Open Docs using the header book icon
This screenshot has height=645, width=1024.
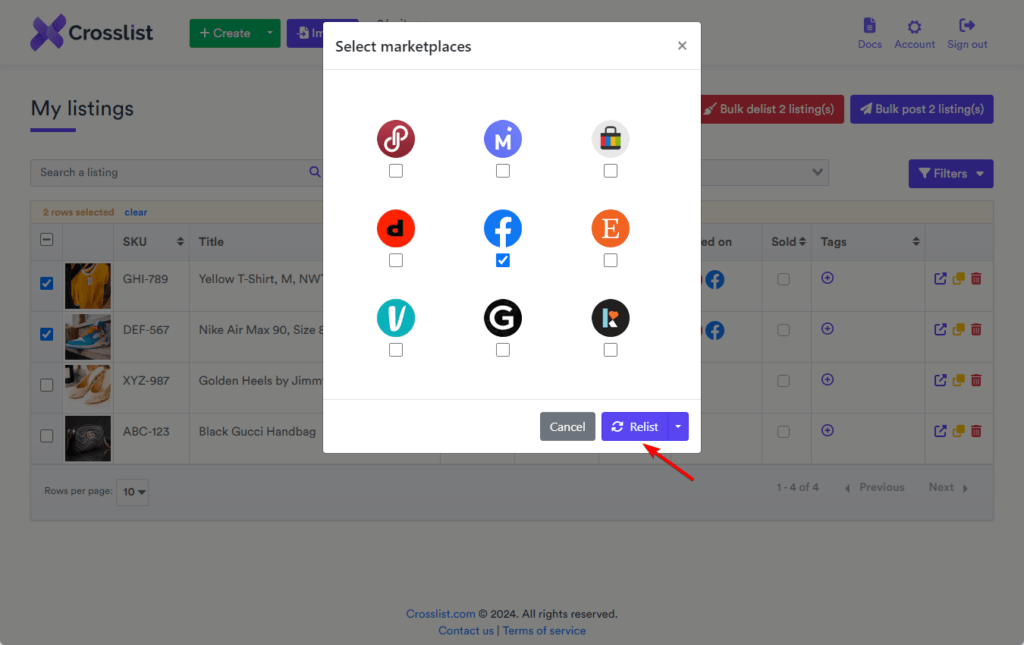pyautogui.click(x=869, y=32)
